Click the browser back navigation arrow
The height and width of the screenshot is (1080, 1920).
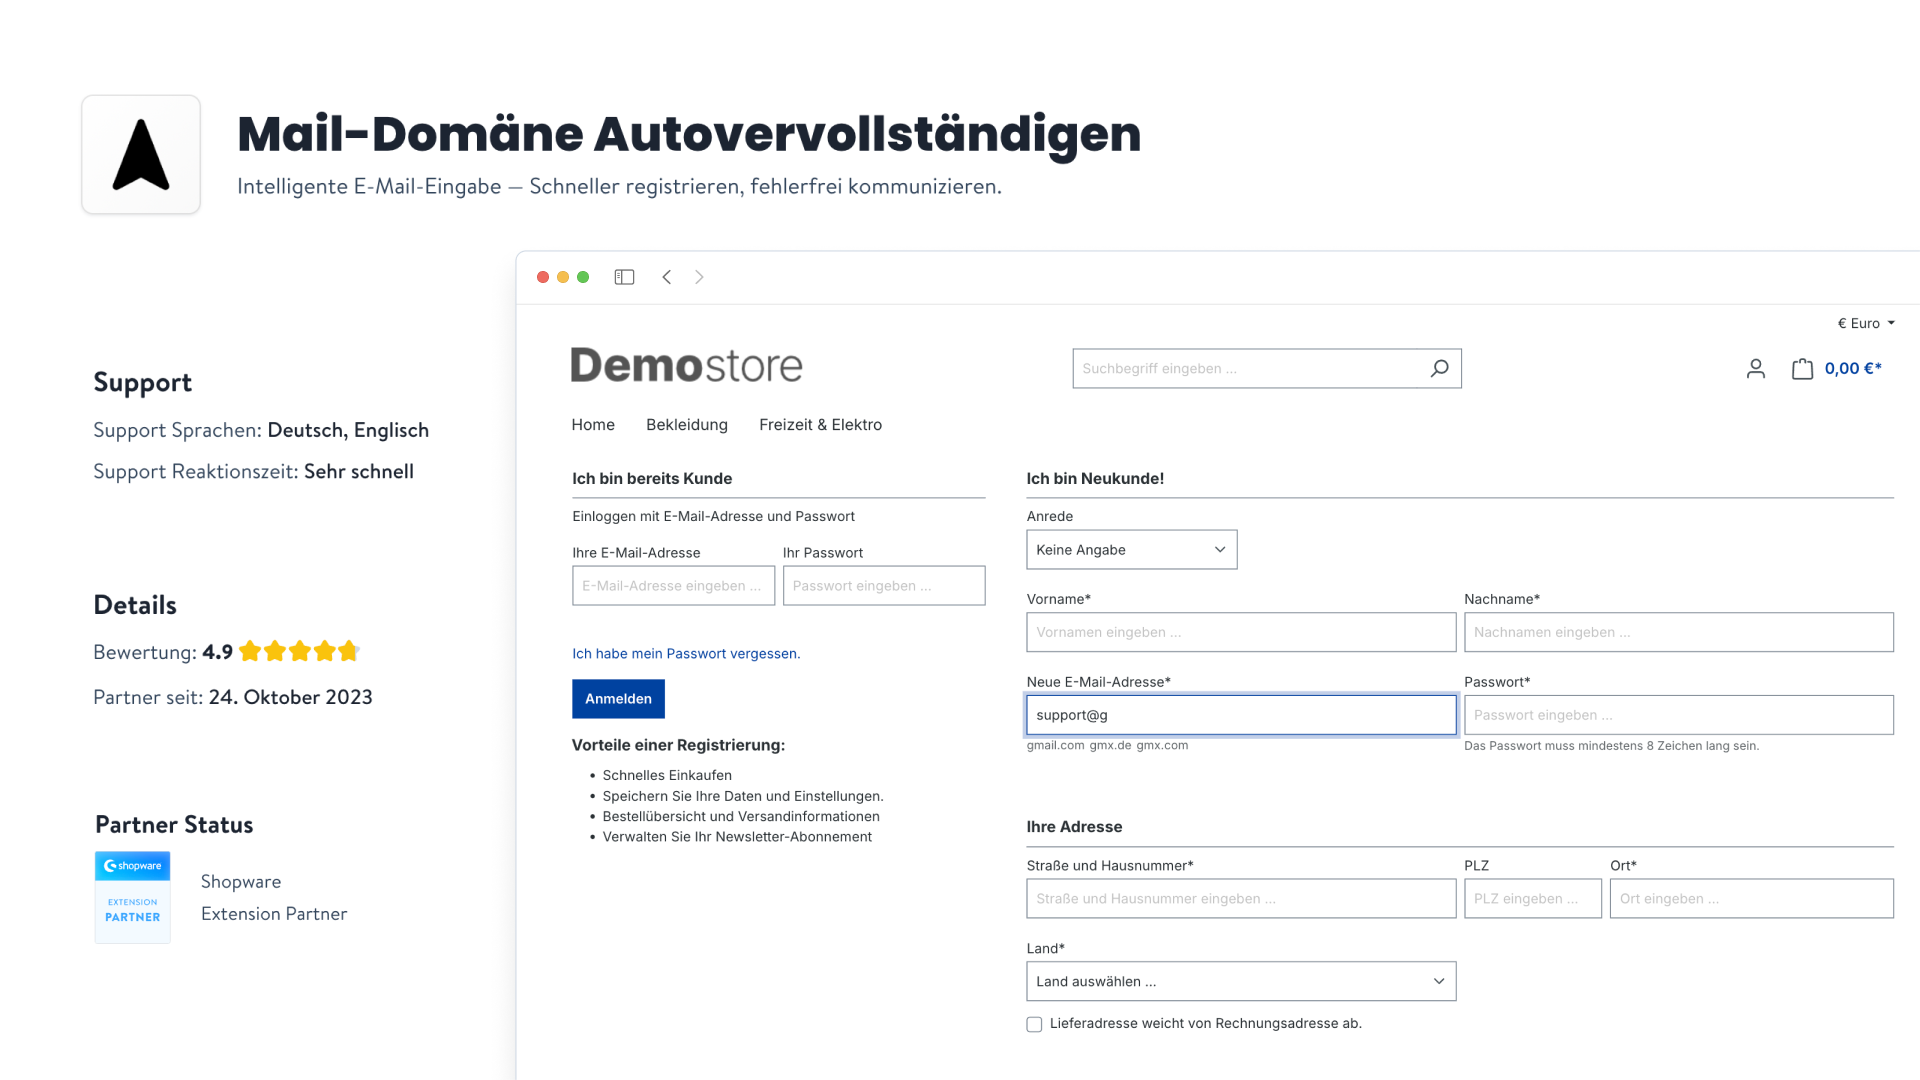tap(666, 277)
